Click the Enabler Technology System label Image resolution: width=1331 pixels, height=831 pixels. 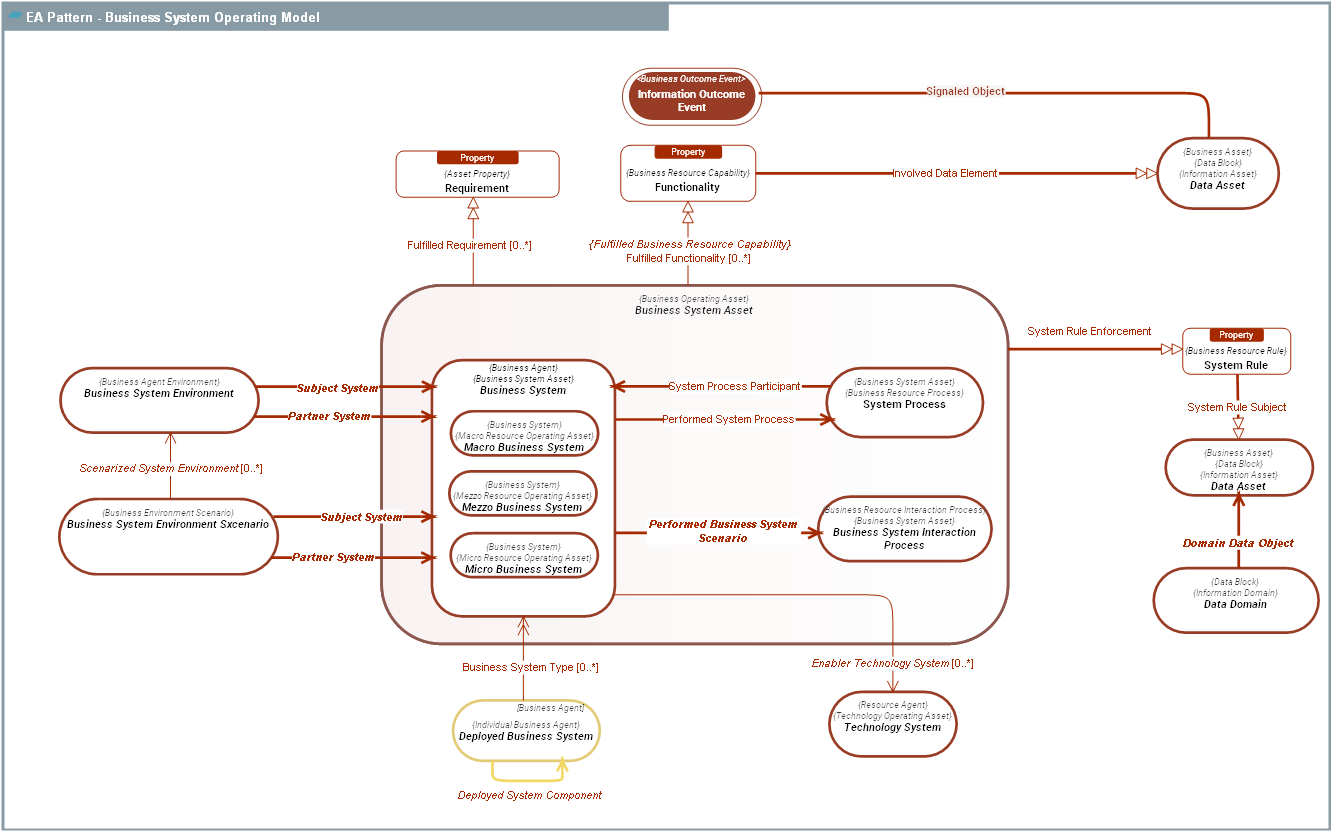[x=892, y=664]
